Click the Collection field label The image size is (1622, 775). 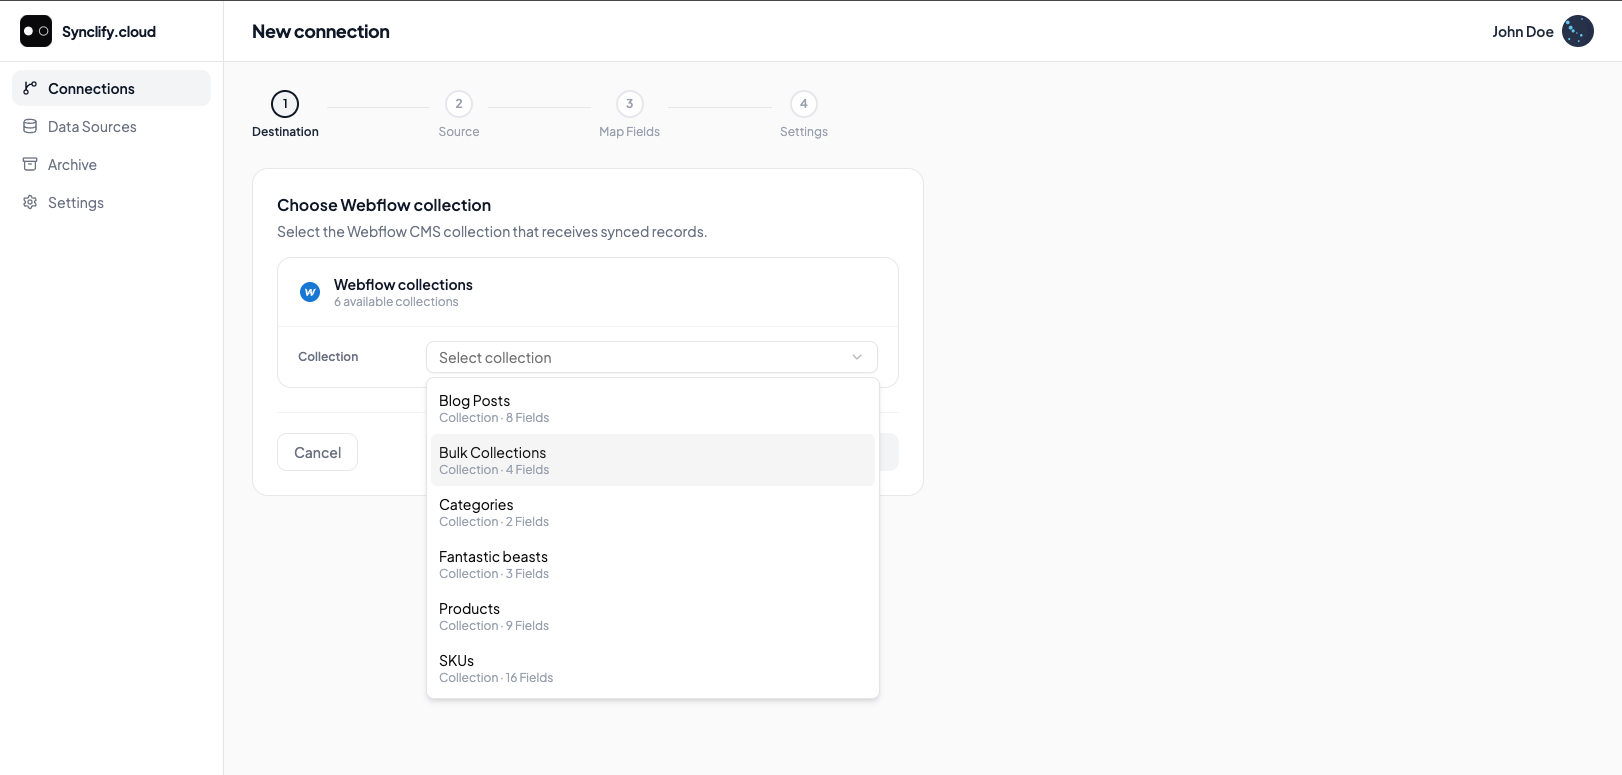pos(328,357)
